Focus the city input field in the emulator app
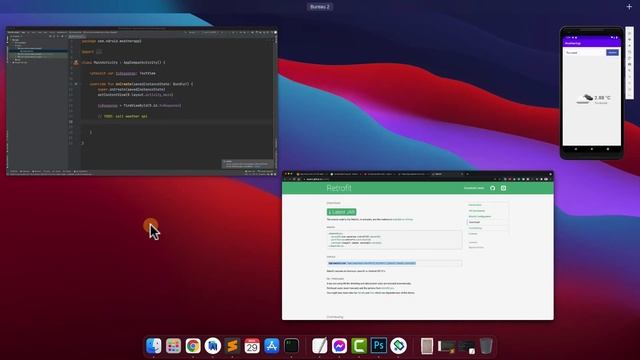This screenshot has height=360, width=640. point(584,53)
